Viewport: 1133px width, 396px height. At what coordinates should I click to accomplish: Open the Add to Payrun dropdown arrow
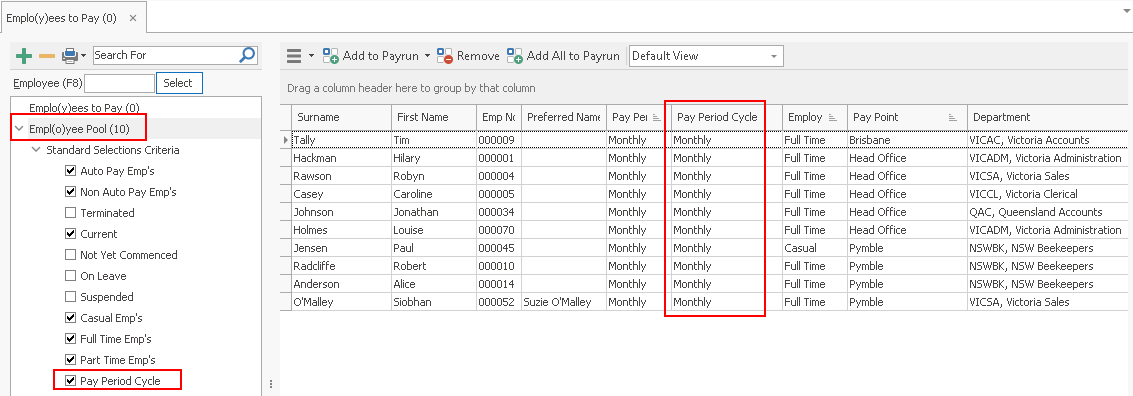428,56
